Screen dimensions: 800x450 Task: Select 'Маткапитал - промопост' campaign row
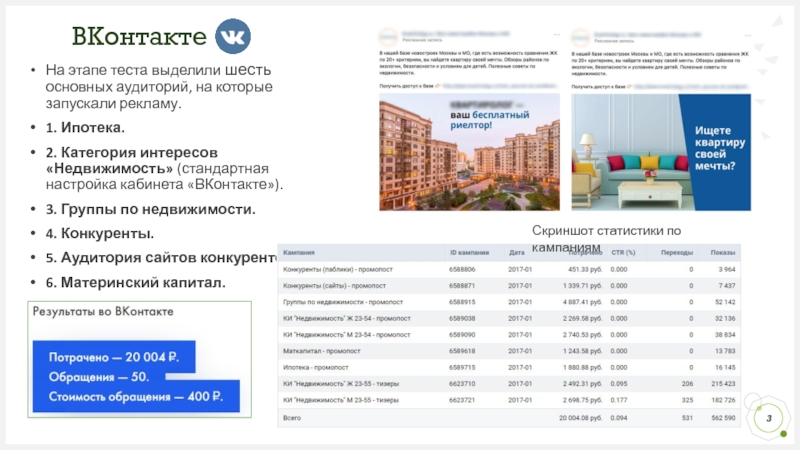click(509, 351)
